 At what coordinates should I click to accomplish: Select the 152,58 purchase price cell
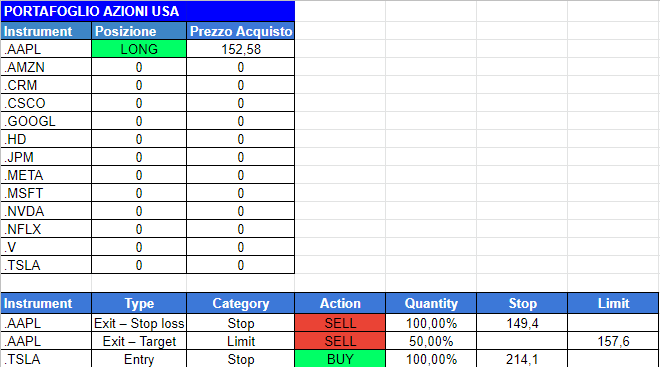(241, 49)
